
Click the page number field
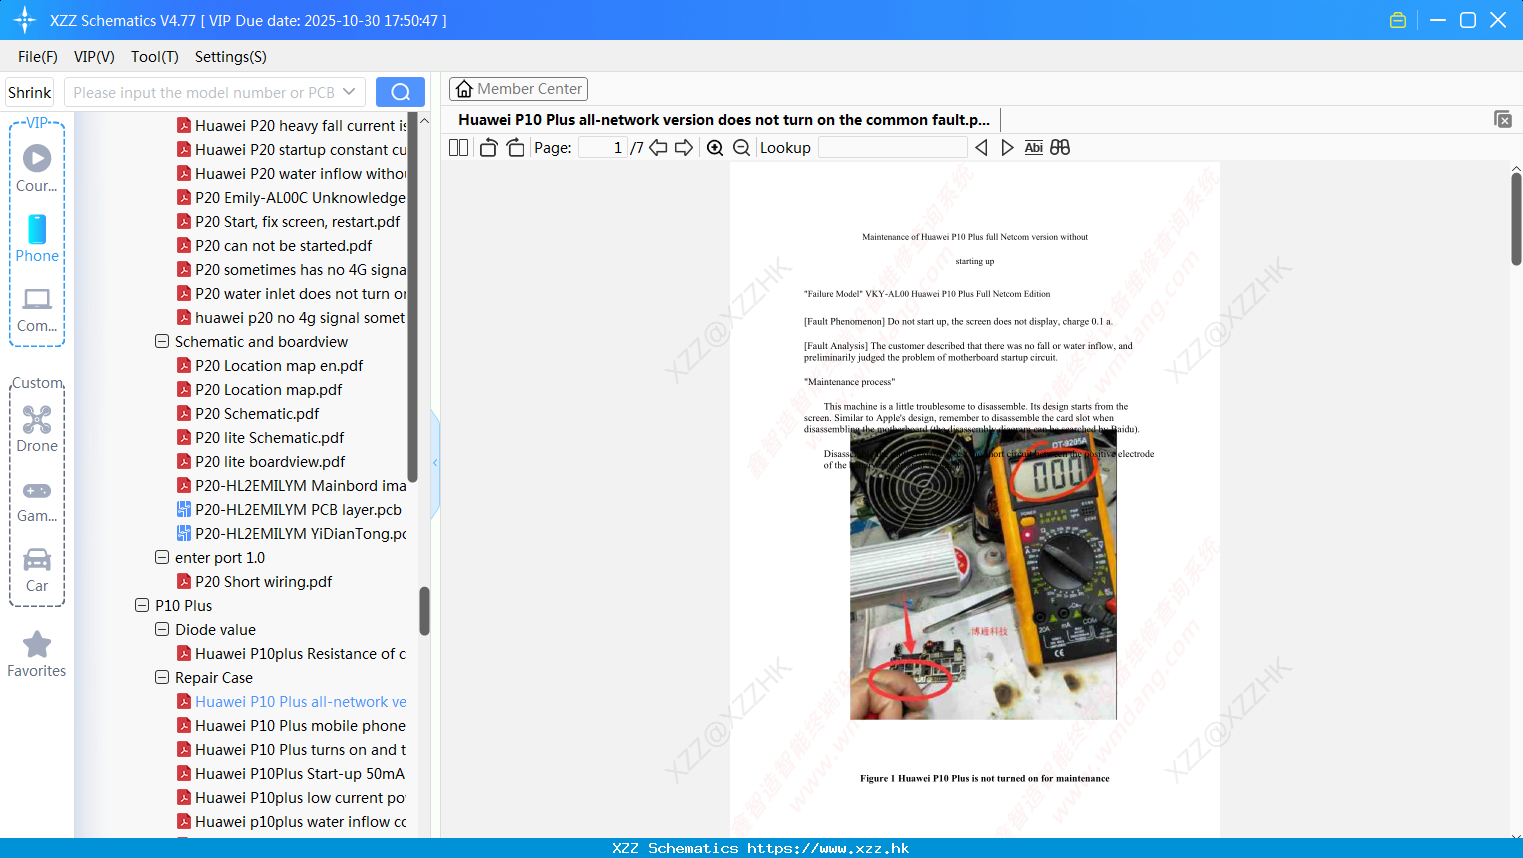(x=603, y=147)
